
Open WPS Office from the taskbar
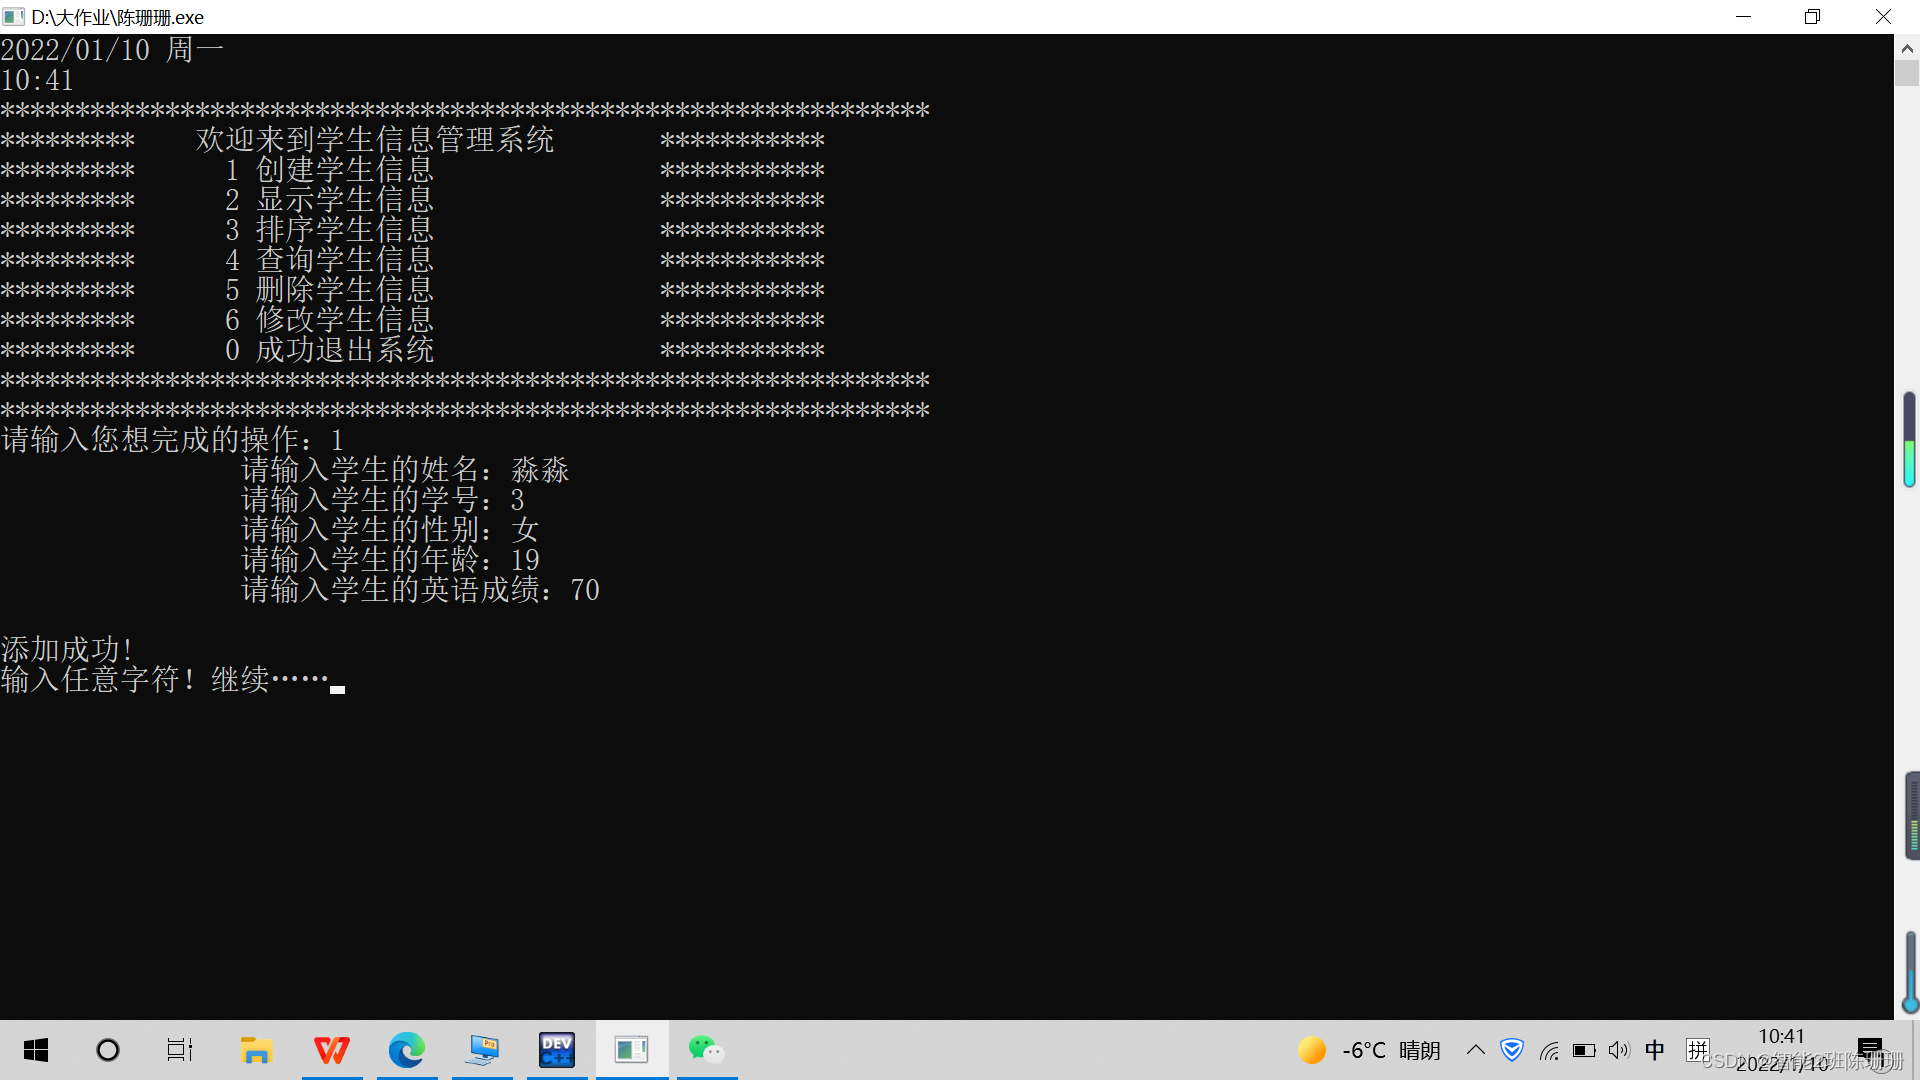332,1050
